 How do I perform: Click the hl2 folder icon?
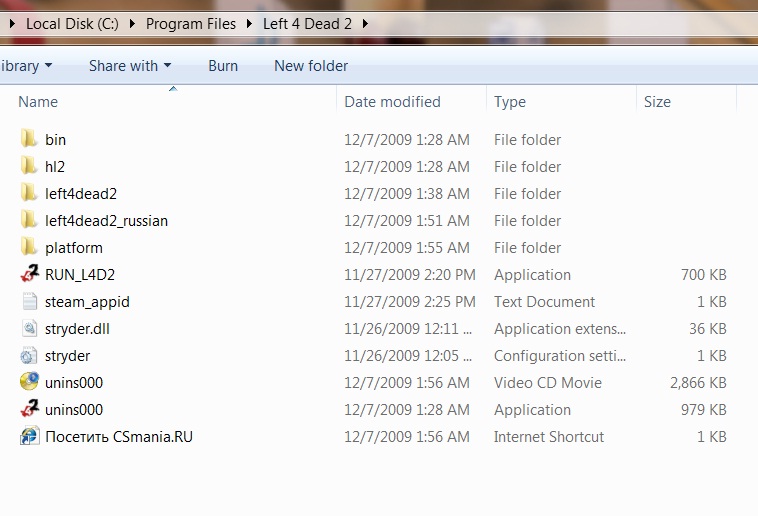click(x=29, y=166)
